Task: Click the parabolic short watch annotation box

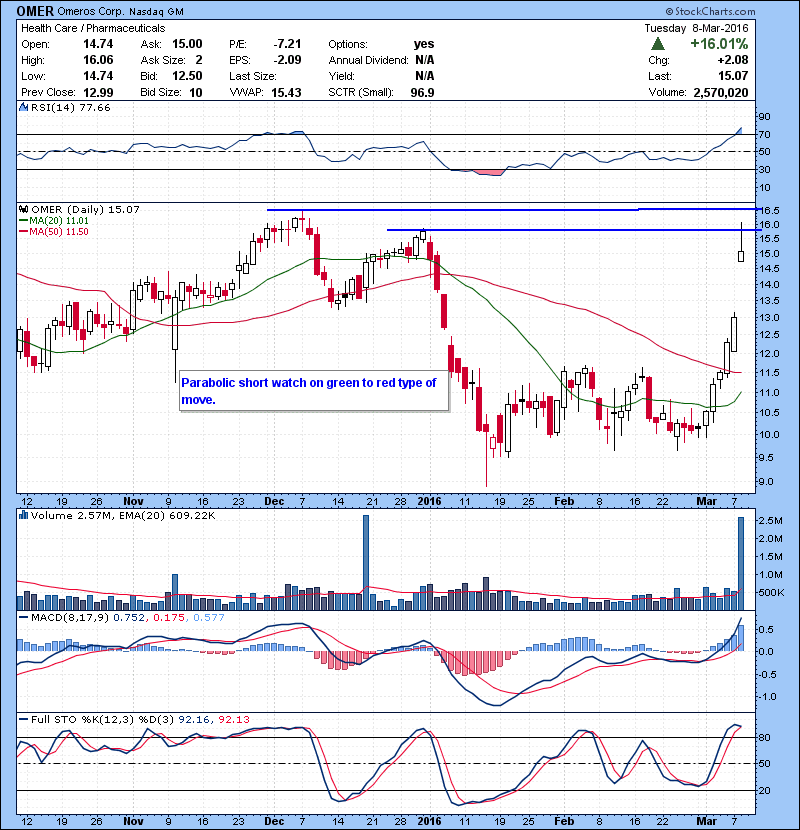Action: pos(314,391)
